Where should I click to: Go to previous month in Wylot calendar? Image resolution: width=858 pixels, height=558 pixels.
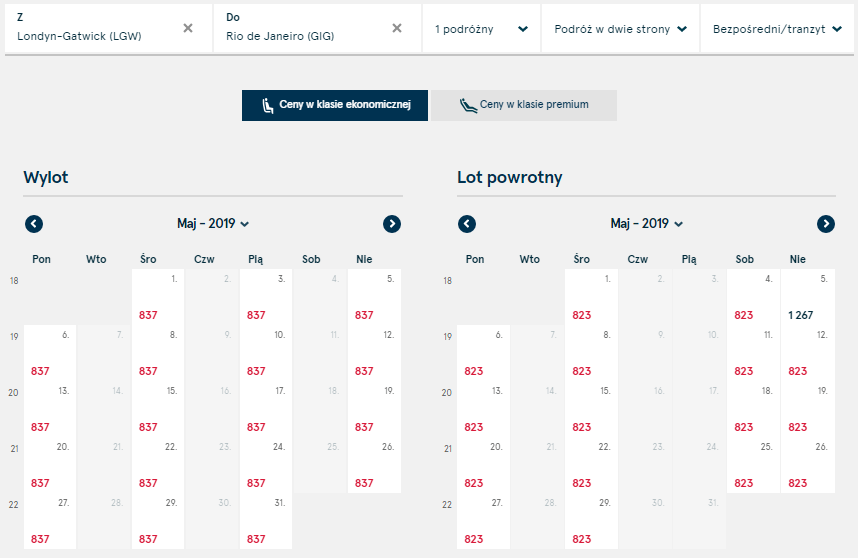[34, 224]
